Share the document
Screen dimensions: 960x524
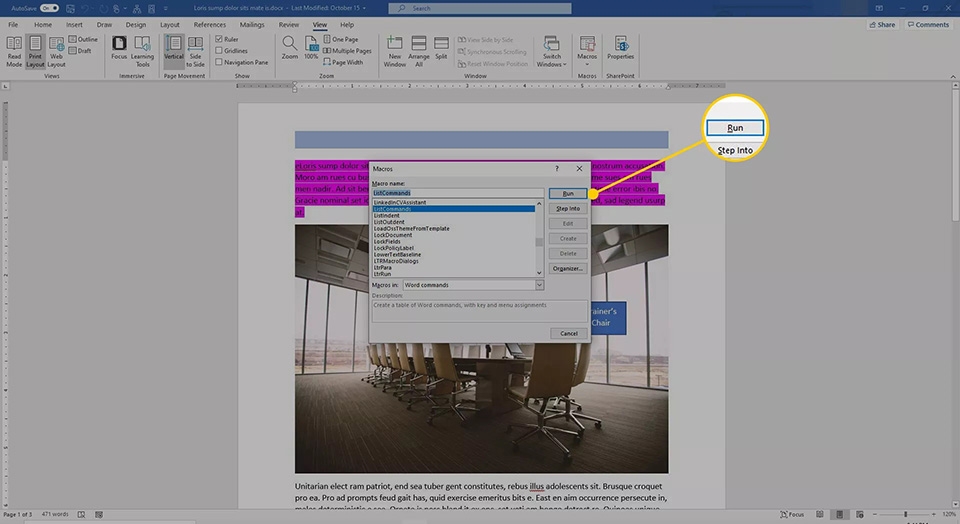(883, 24)
